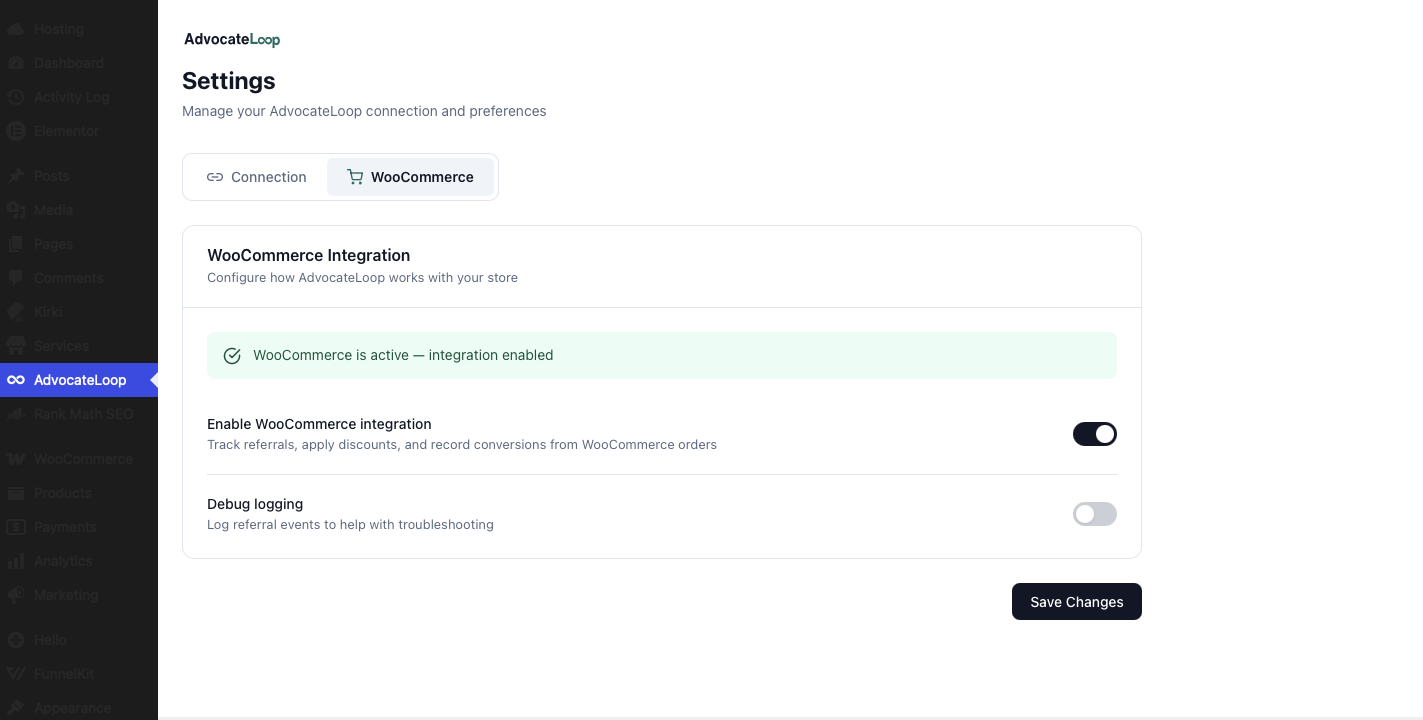Open Kirki through its sidebar icon
Image resolution: width=1423 pixels, height=720 pixels.
[16, 312]
